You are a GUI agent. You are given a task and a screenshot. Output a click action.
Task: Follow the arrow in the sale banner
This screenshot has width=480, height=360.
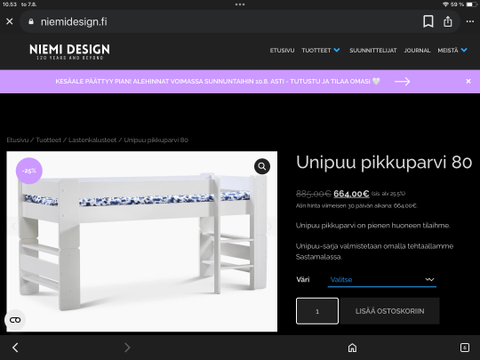(402, 81)
